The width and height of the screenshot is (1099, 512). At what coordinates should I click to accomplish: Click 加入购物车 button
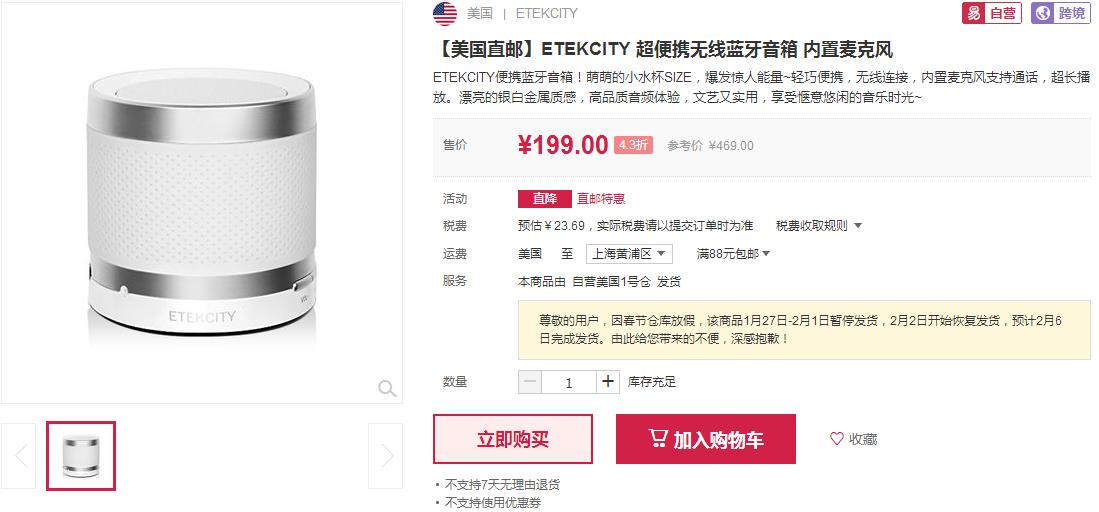(706, 439)
